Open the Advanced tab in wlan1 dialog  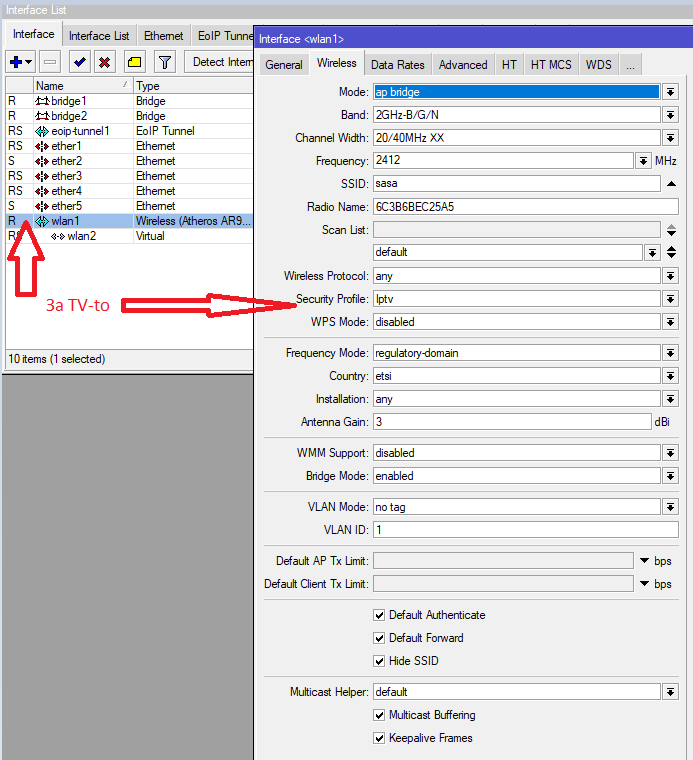[463, 64]
